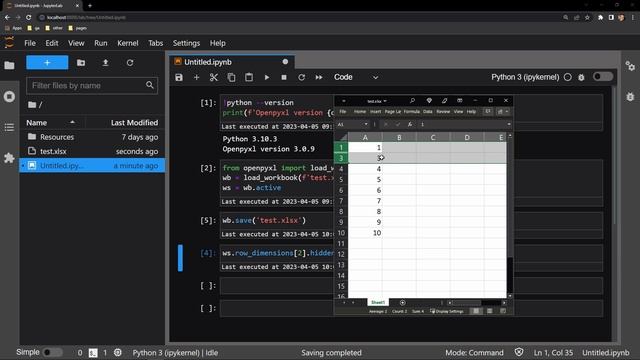
Task: Open the Excel Insert ribbon tab
Action: pyautogui.click(x=376, y=112)
